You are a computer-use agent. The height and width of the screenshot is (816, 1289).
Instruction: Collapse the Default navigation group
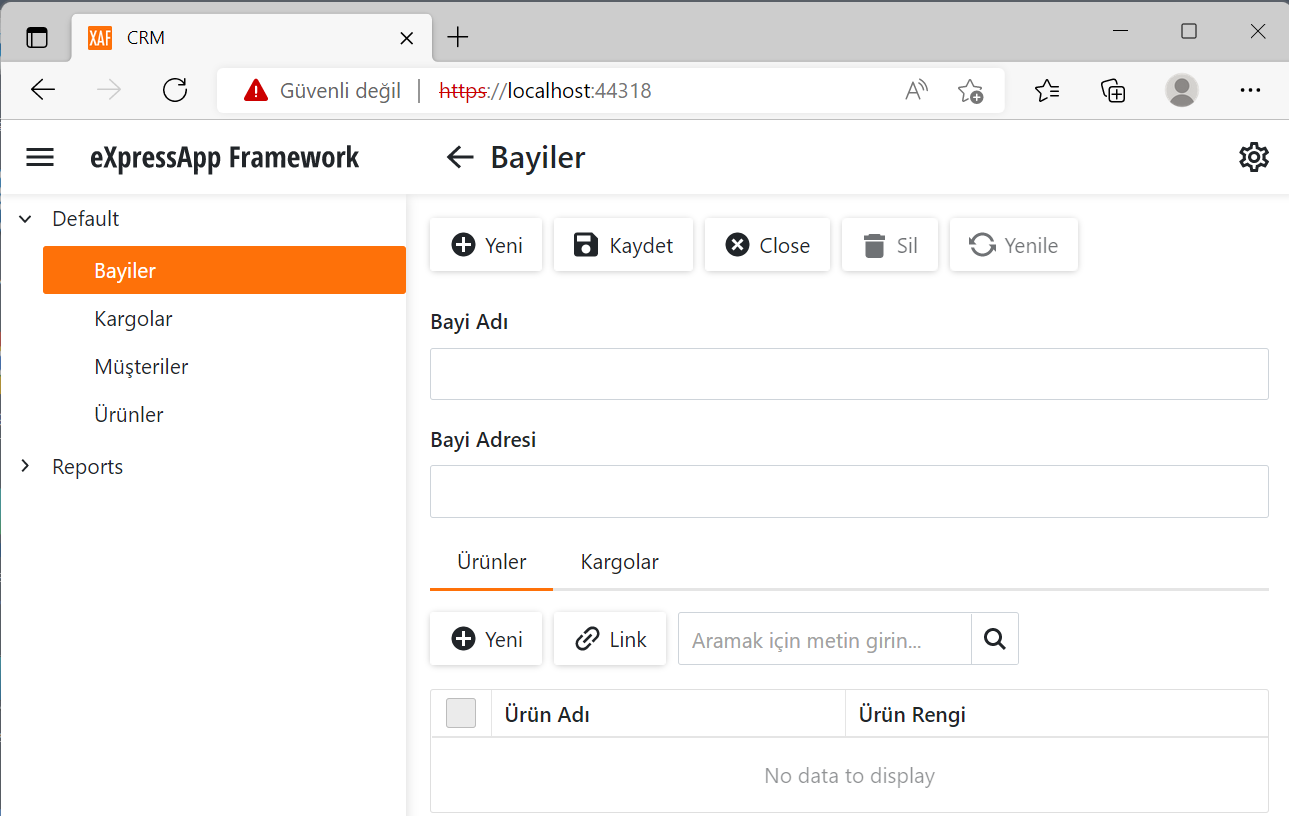pyautogui.click(x=24, y=218)
